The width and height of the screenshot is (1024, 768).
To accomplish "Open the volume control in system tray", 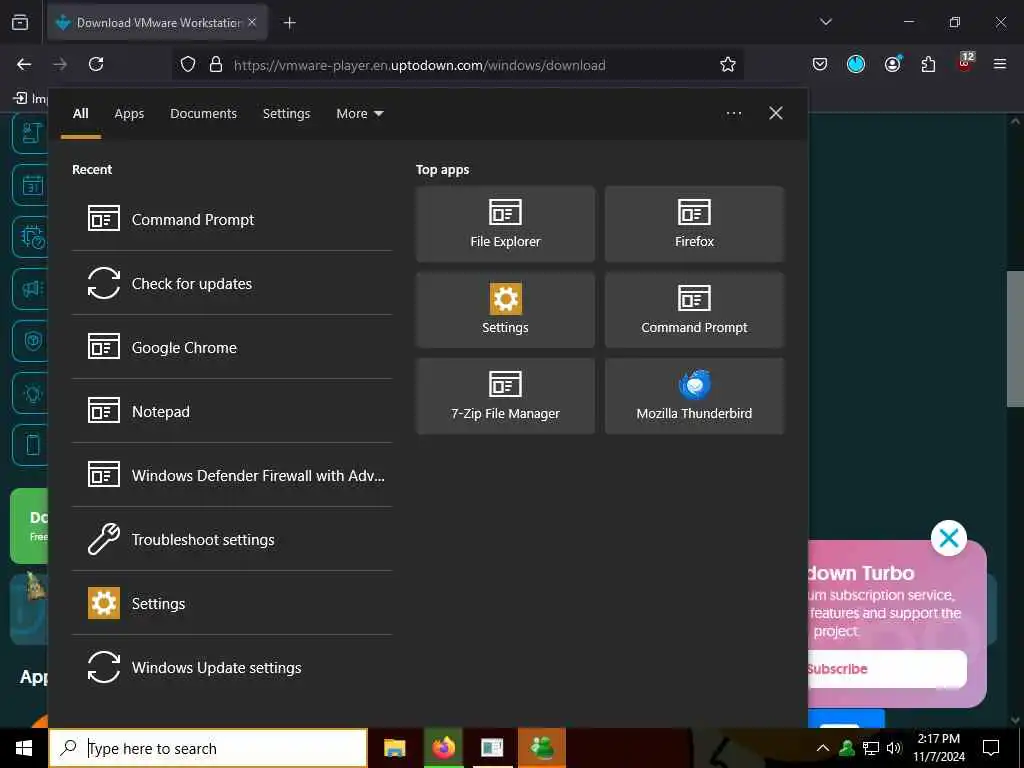I will click(x=894, y=748).
